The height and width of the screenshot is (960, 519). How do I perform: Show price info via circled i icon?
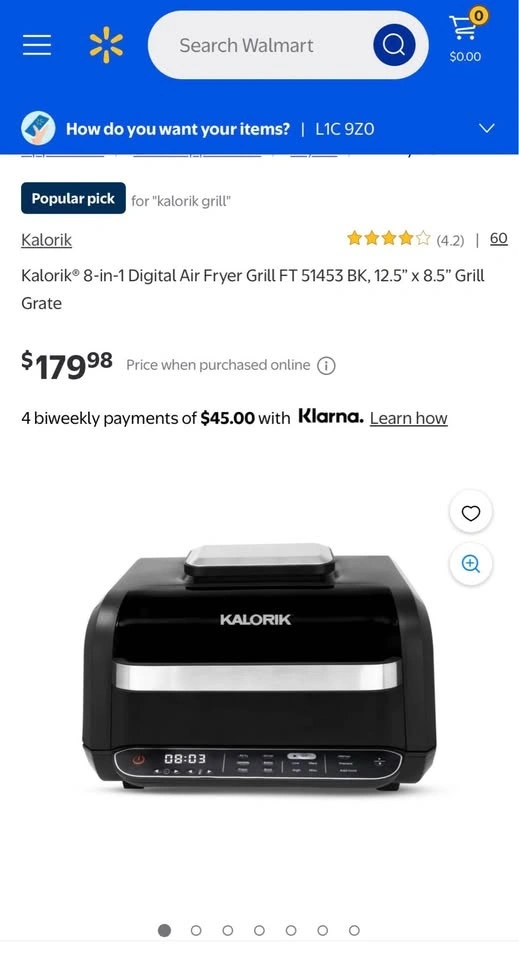point(326,366)
